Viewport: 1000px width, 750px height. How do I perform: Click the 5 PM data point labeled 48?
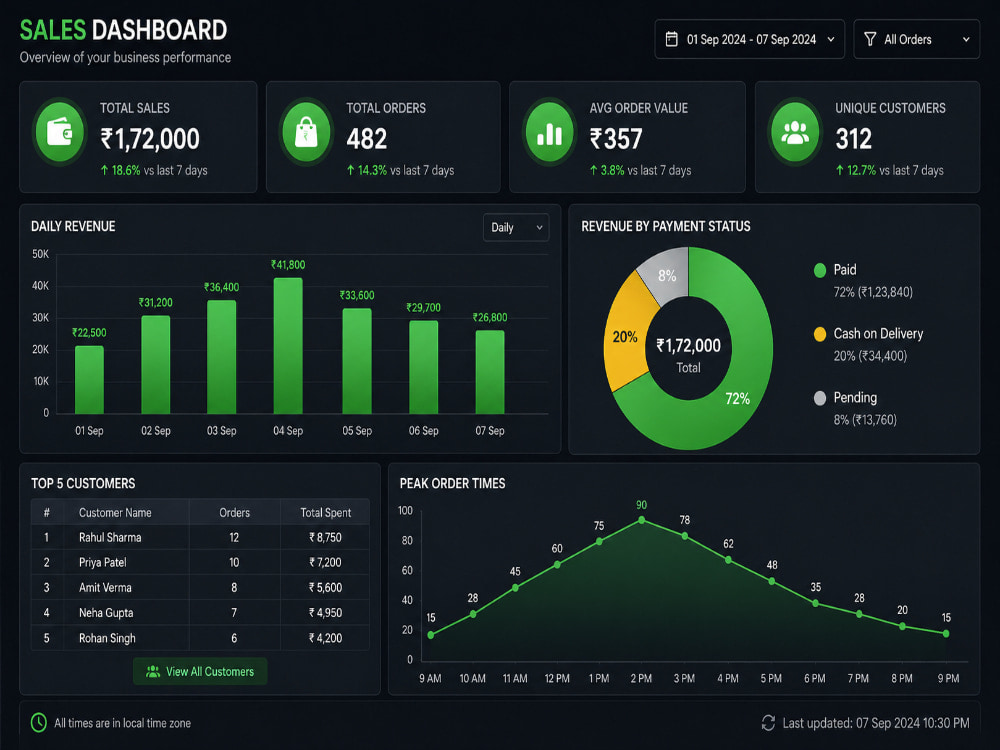pyautogui.click(x=772, y=581)
